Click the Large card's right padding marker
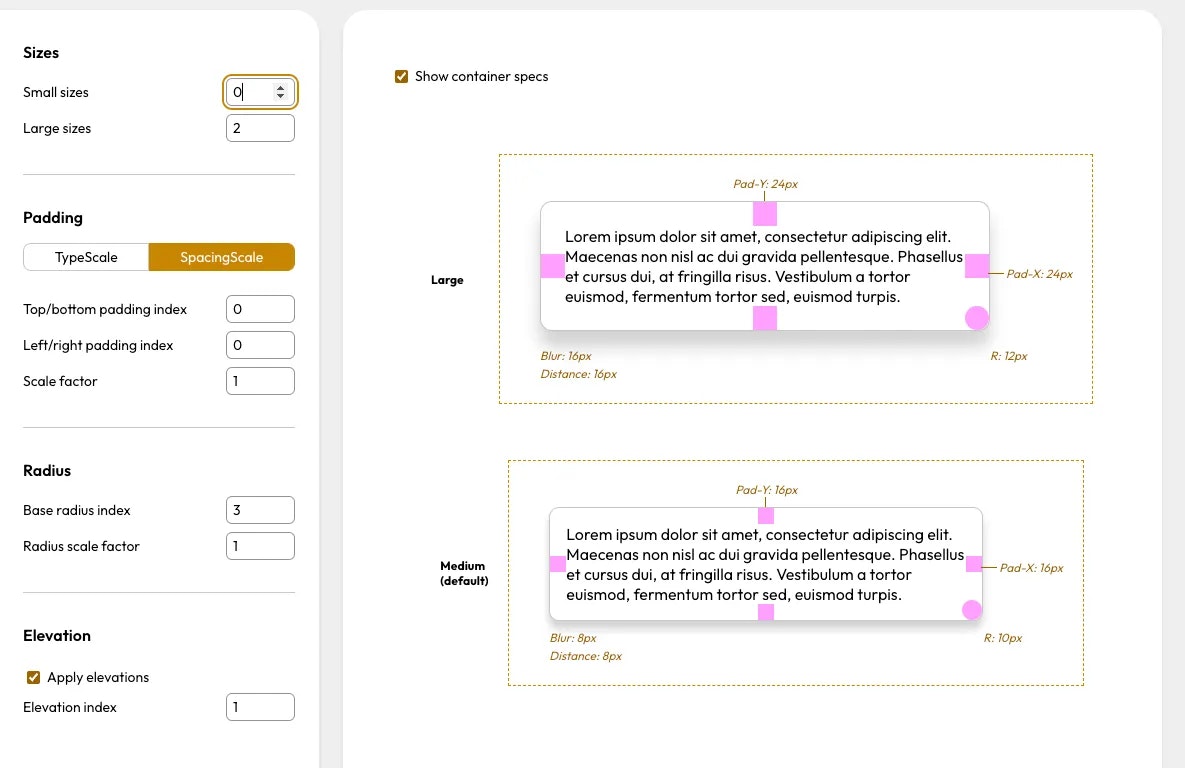This screenshot has height=768, width=1185. click(x=977, y=266)
